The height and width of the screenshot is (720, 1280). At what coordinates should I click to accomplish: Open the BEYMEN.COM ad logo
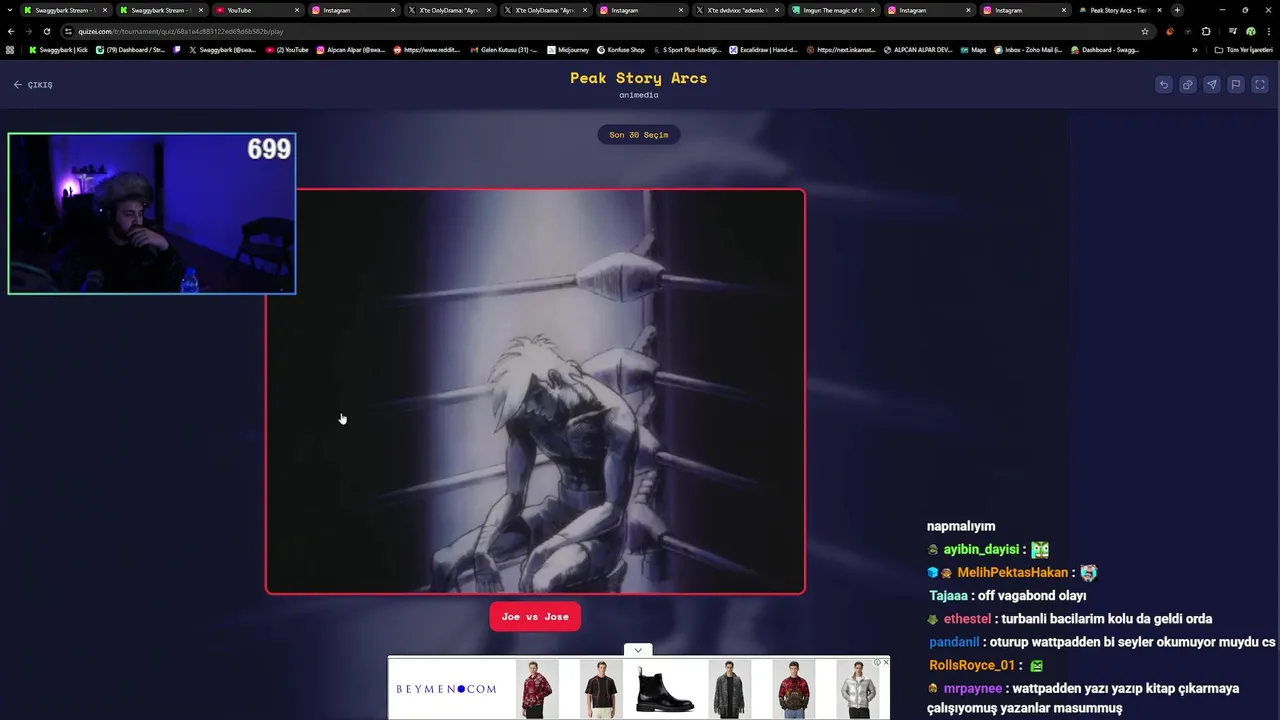pyautogui.click(x=446, y=689)
